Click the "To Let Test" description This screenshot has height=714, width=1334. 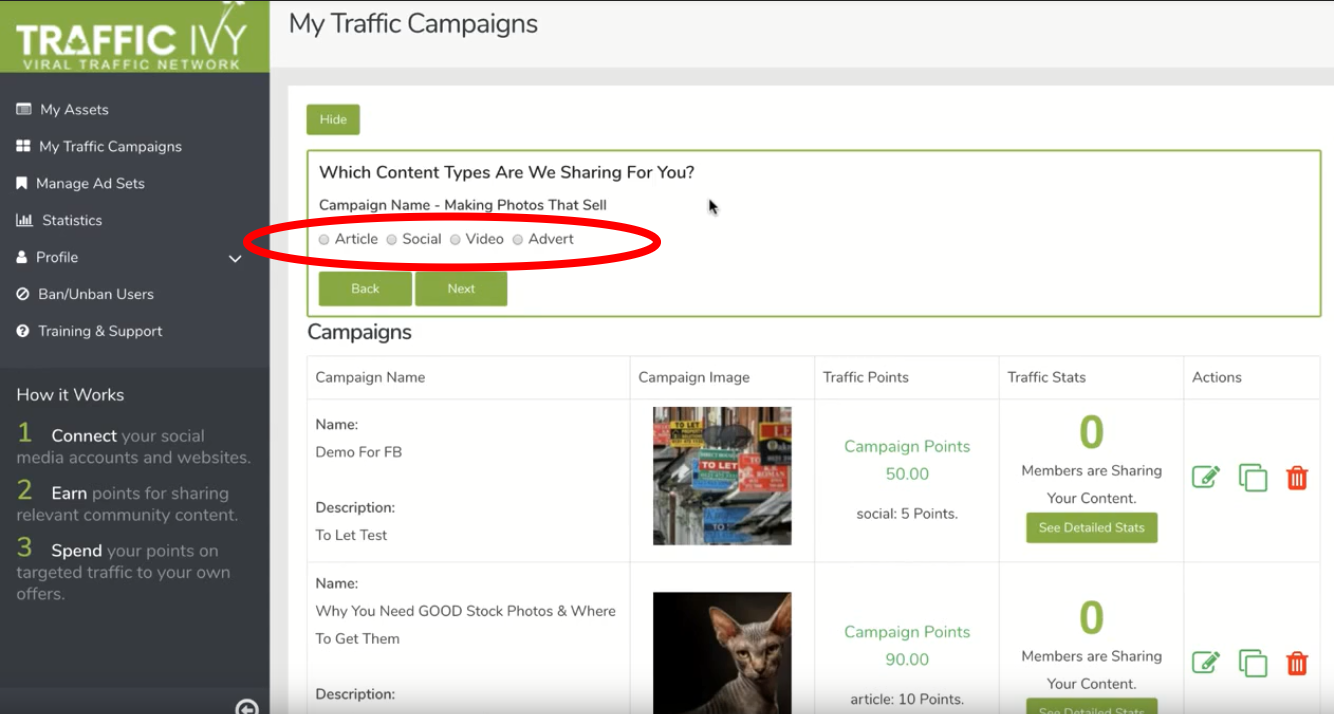click(x=352, y=535)
